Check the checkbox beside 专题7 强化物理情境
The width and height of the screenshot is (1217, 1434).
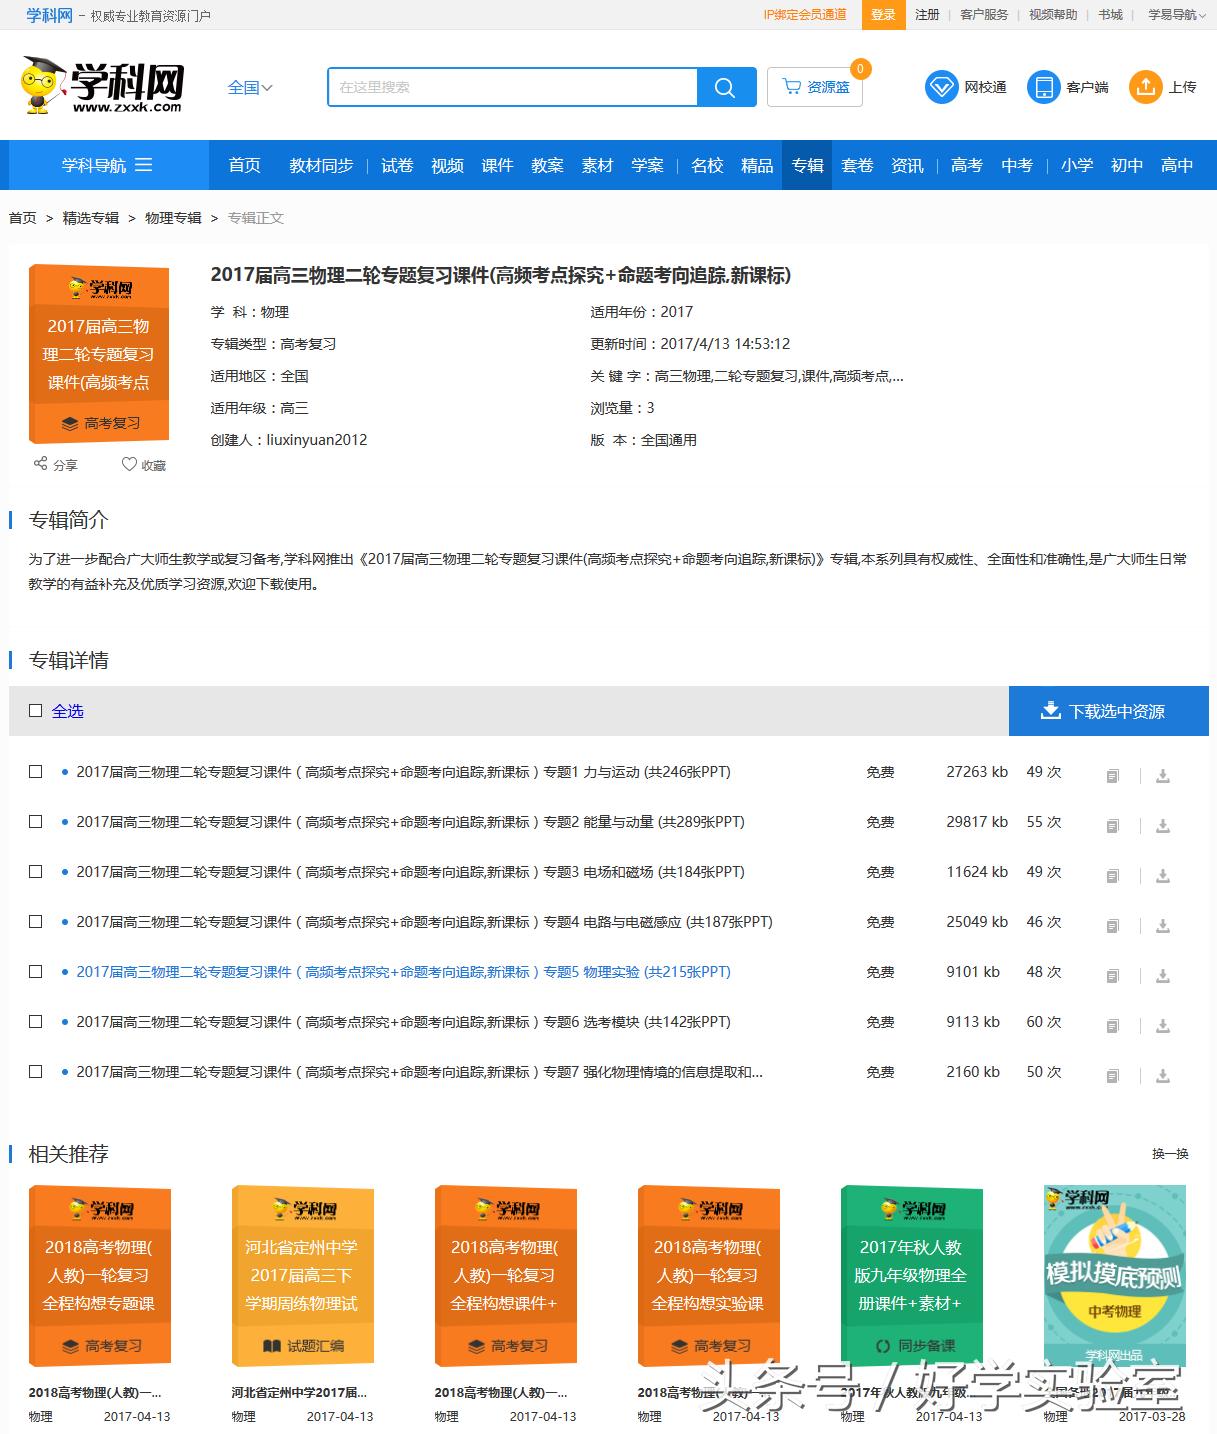click(36, 1071)
